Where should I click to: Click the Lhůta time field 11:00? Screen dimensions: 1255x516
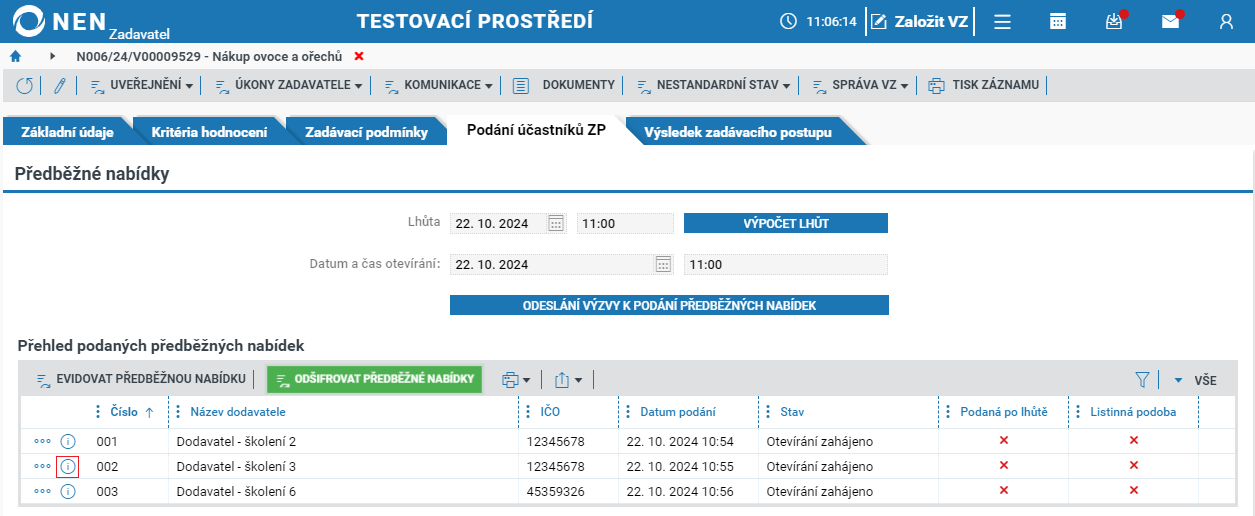(x=626, y=224)
